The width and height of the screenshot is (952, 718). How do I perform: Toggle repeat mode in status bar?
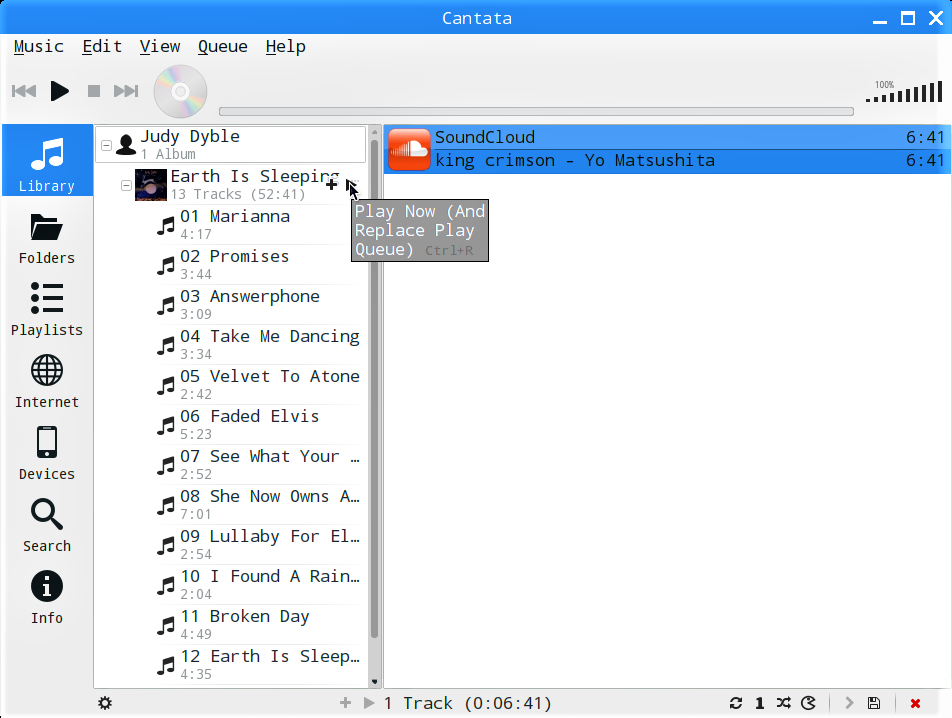point(736,703)
